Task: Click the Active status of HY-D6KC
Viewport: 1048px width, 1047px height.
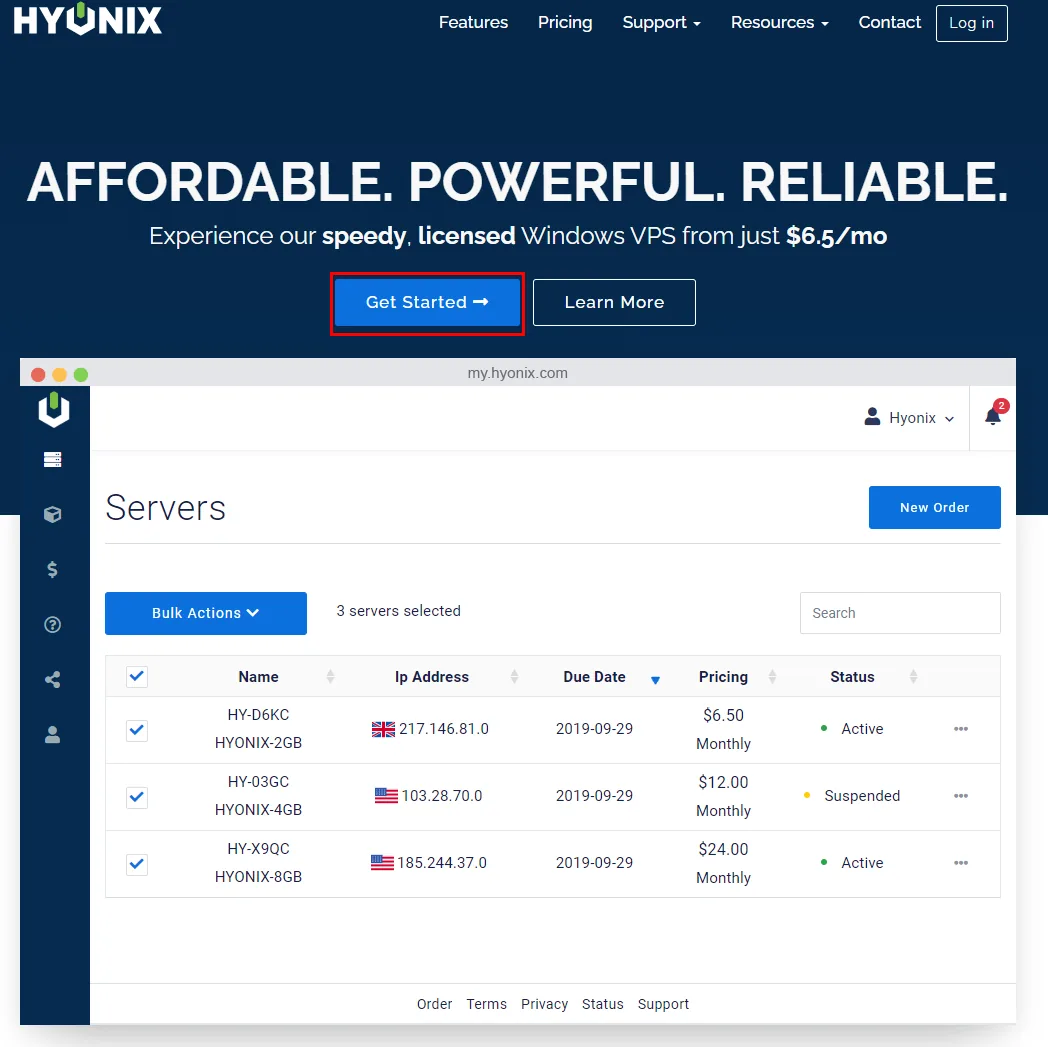Action: click(862, 730)
